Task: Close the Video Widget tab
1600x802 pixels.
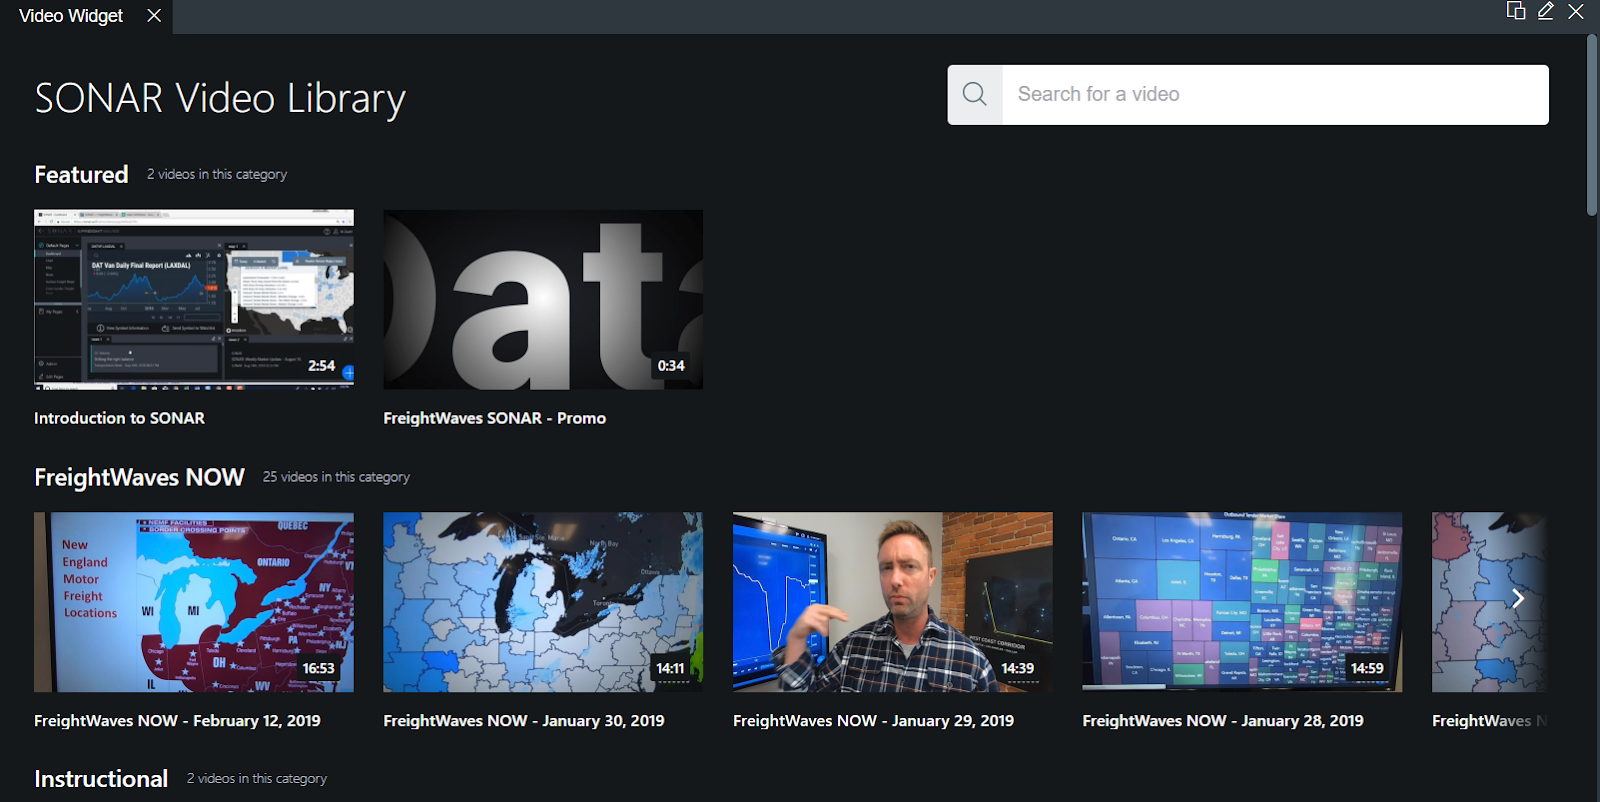Action: (154, 15)
